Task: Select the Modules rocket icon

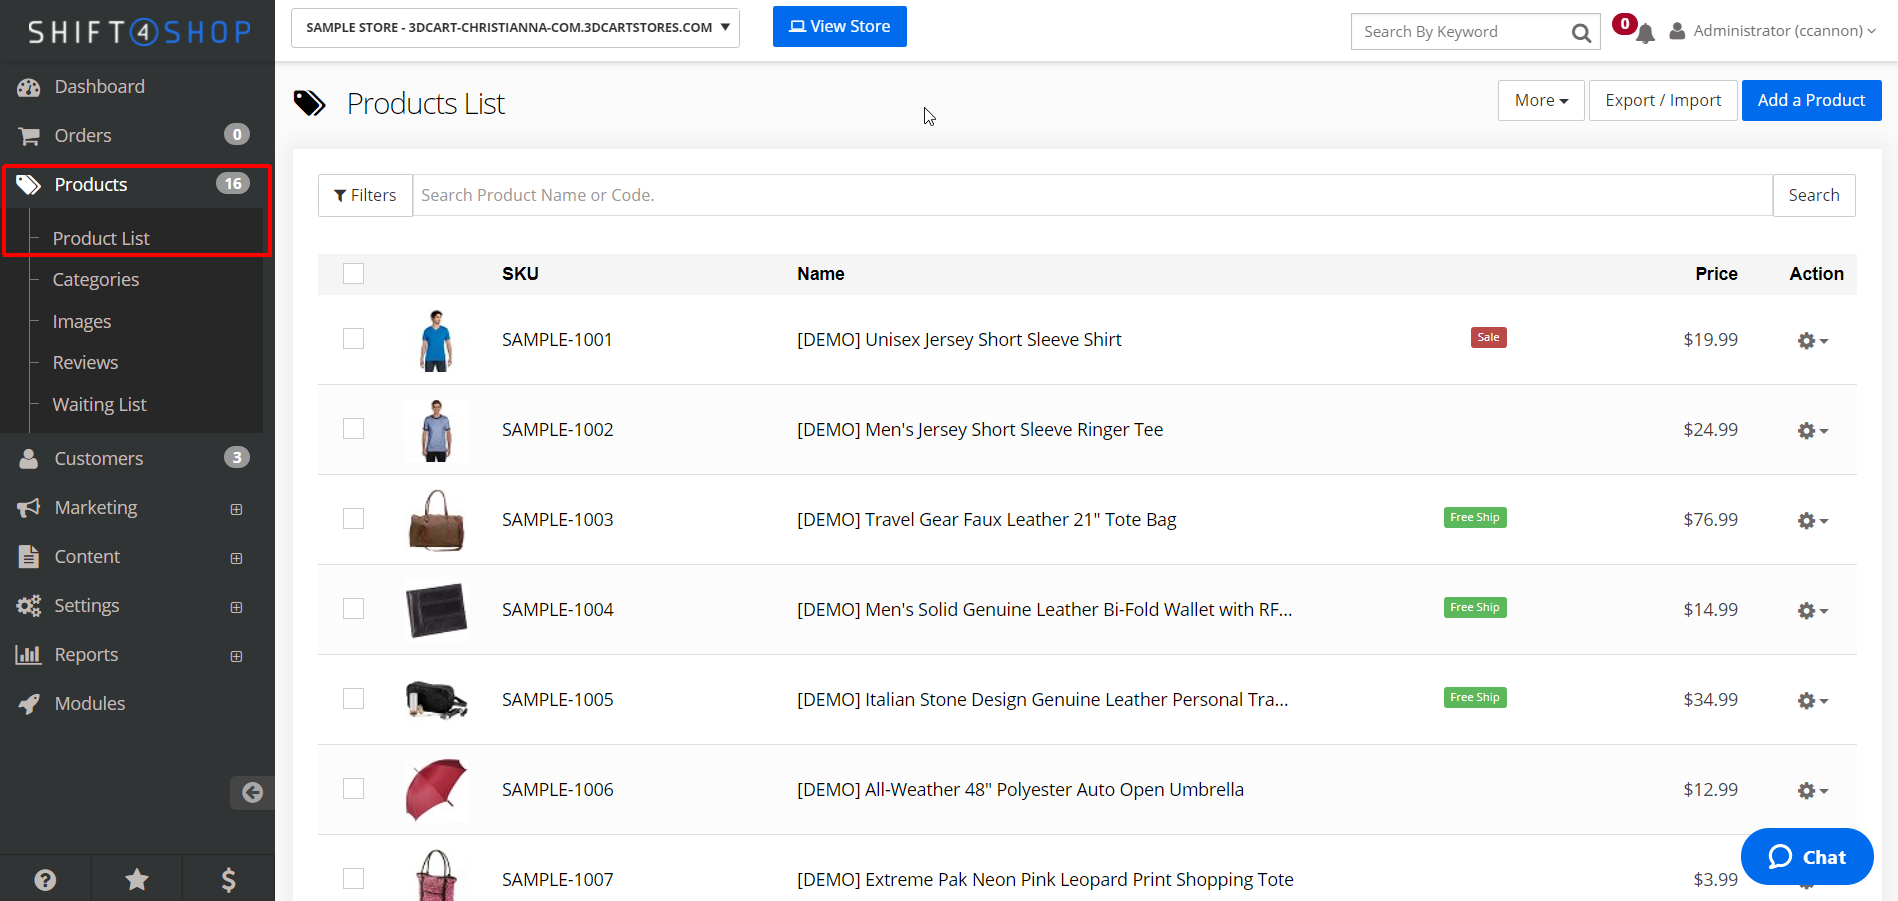Action: coord(29,703)
